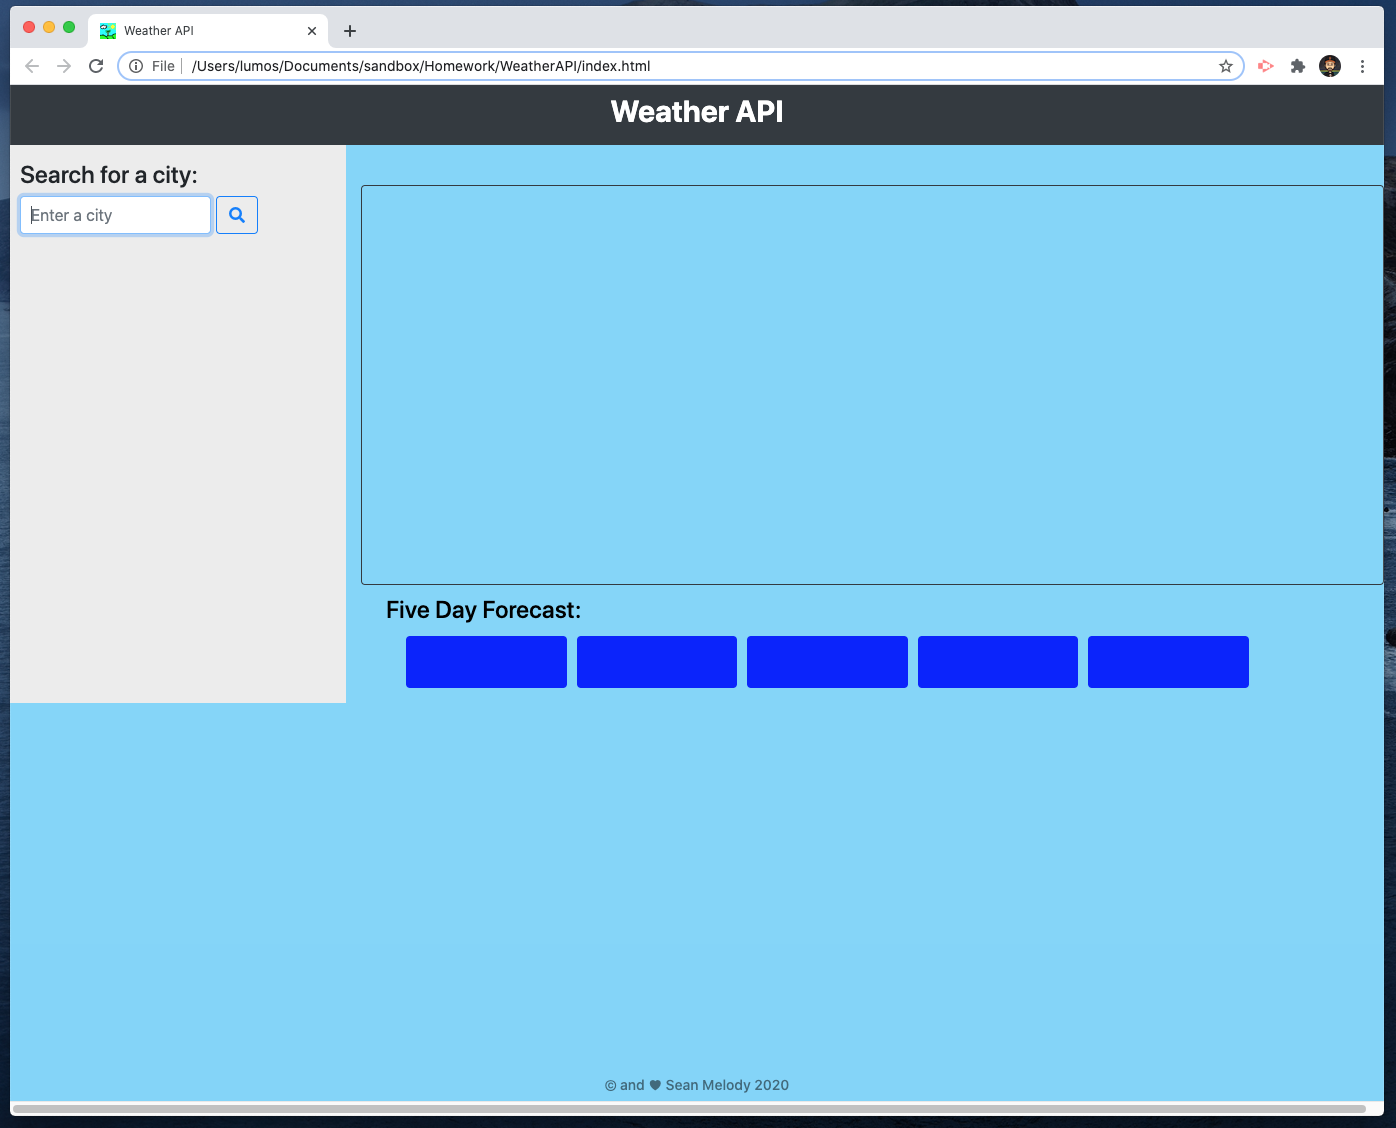
Task: Click the bookmark star icon
Action: coord(1225,66)
